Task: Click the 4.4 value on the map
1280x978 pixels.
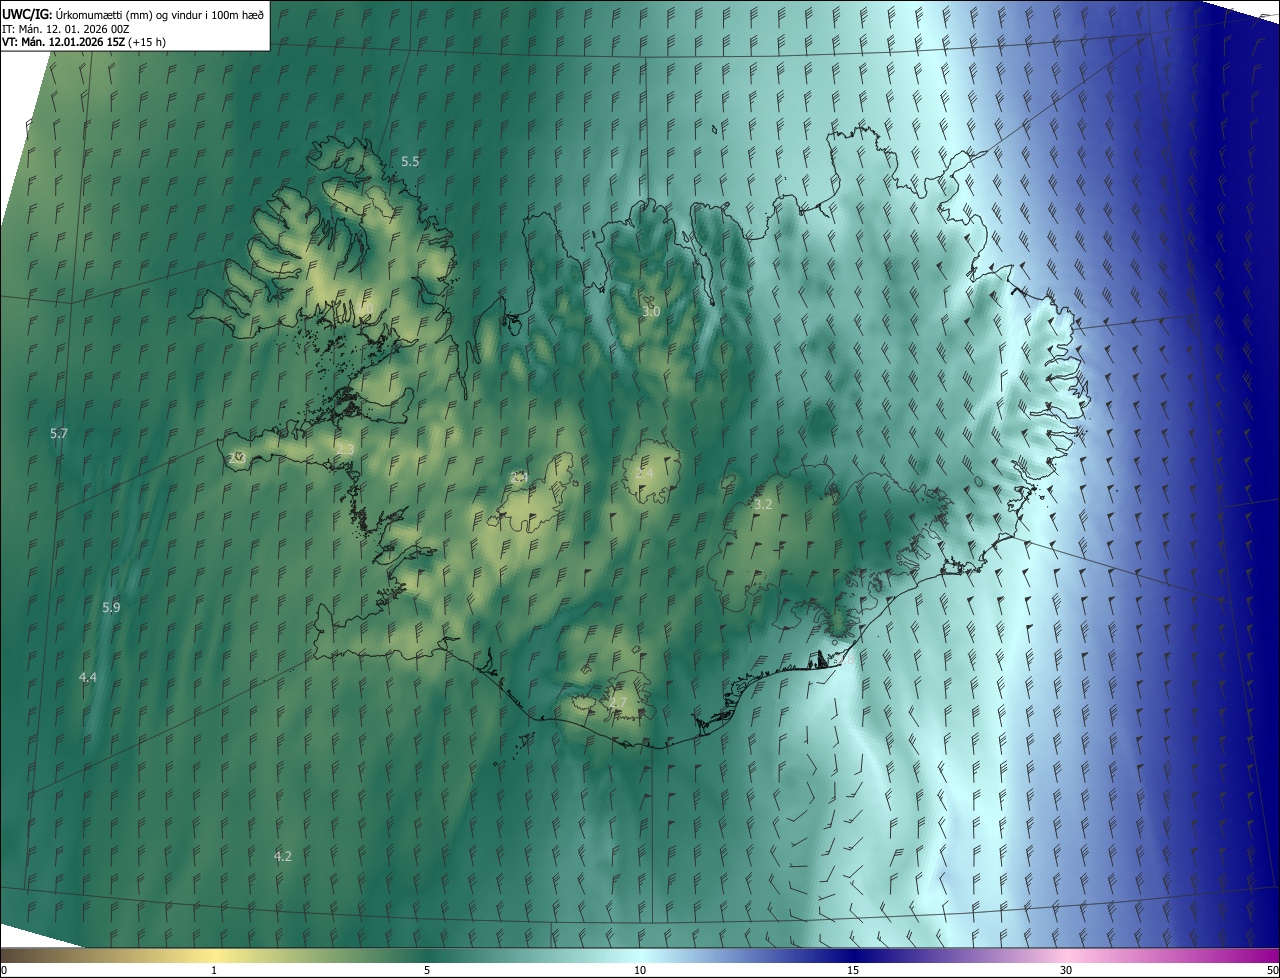Action: pyautogui.click(x=88, y=677)
